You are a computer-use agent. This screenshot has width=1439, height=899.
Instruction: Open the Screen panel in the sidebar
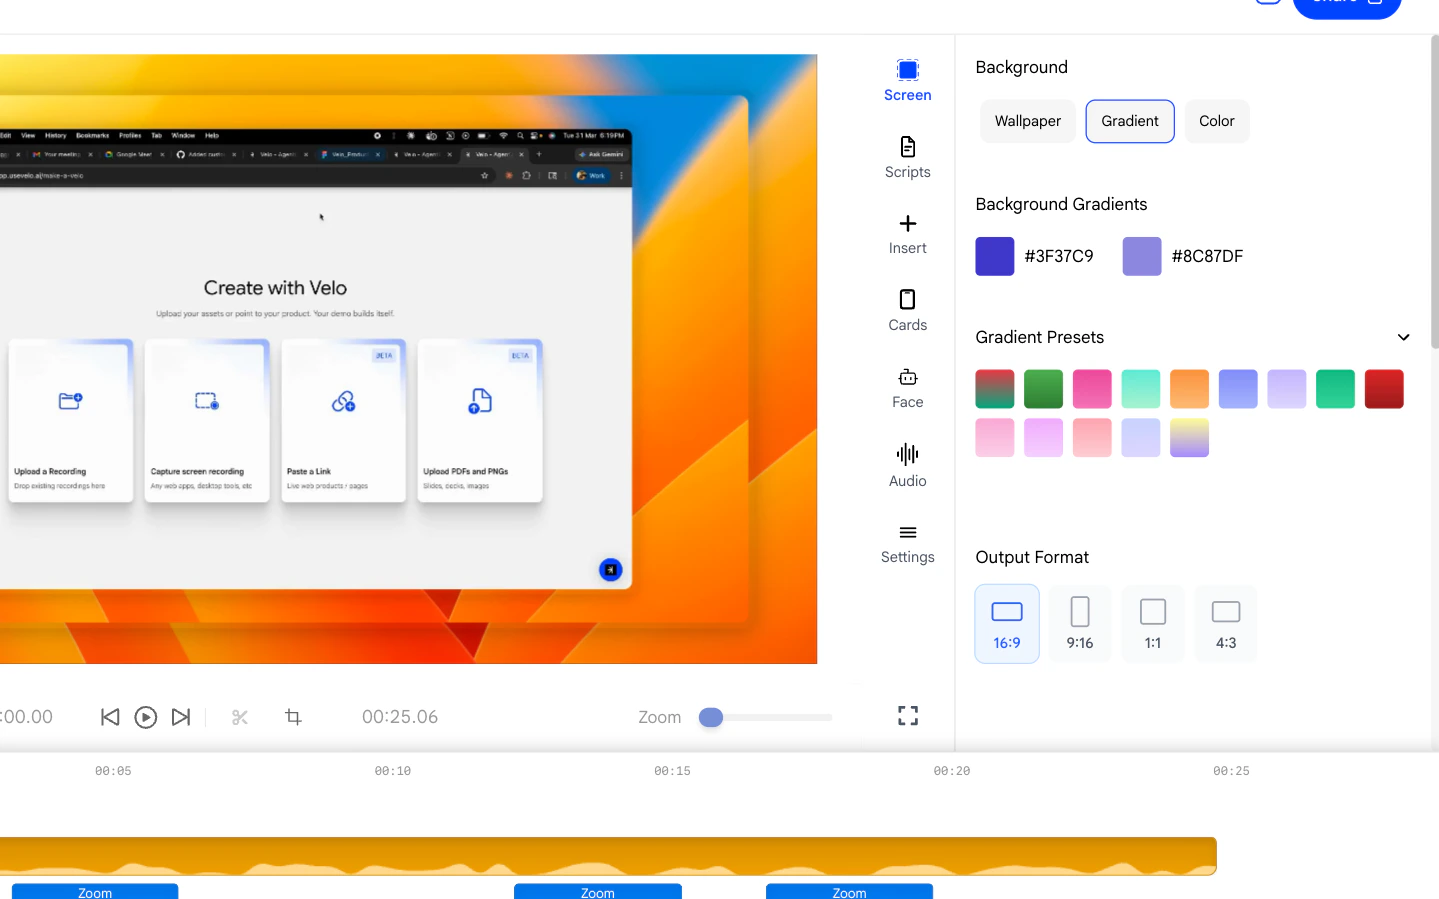click(907, 80)
